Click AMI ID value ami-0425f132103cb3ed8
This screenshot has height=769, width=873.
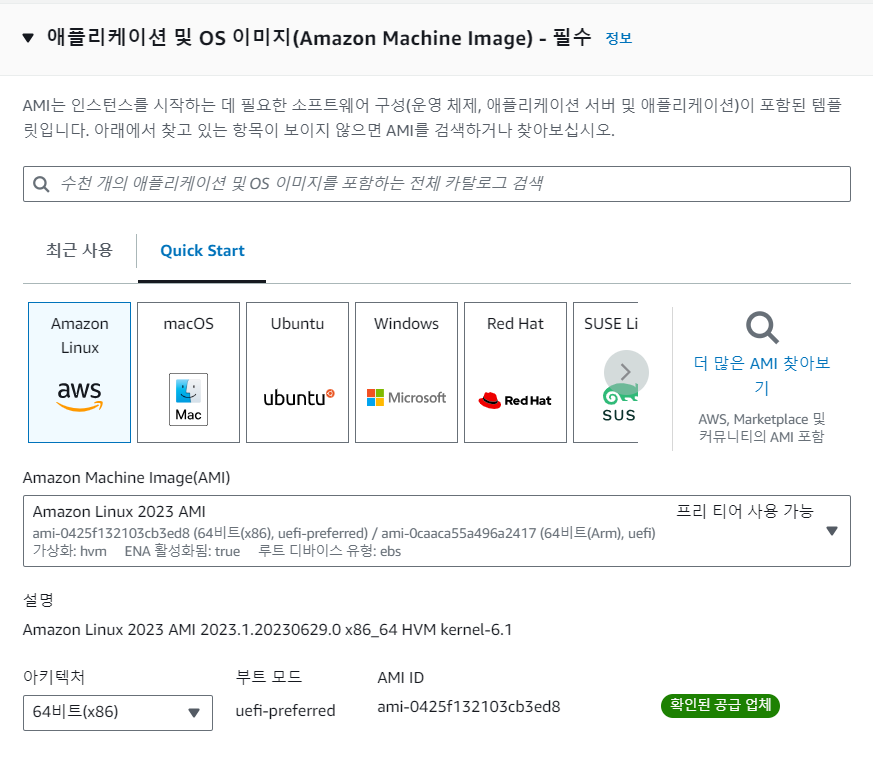[469, 707]
